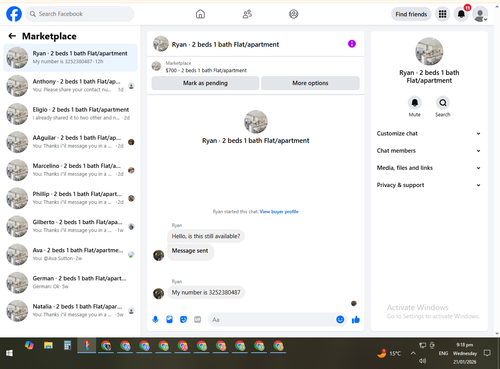
Task: Show hidden system tray icons
Action: [x=413, y=353]
